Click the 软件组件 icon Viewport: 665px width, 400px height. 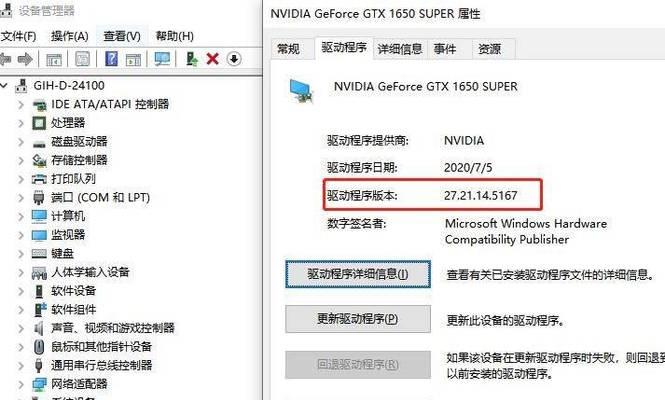[x=39, y=310]
